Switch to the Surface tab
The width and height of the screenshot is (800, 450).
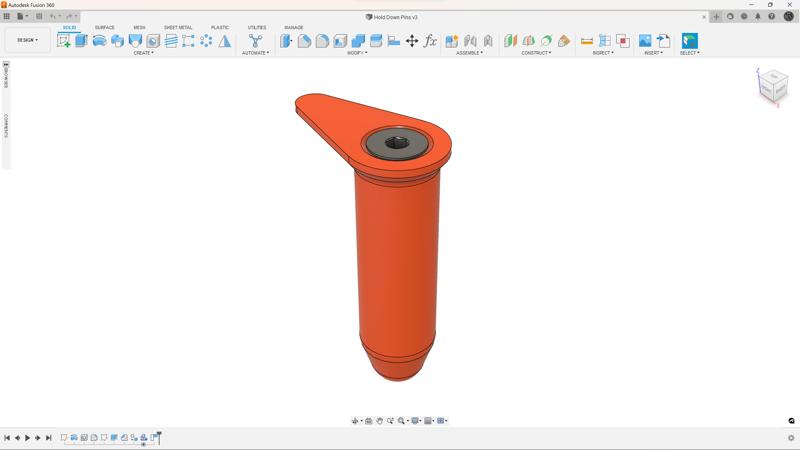tap(105, 28)
